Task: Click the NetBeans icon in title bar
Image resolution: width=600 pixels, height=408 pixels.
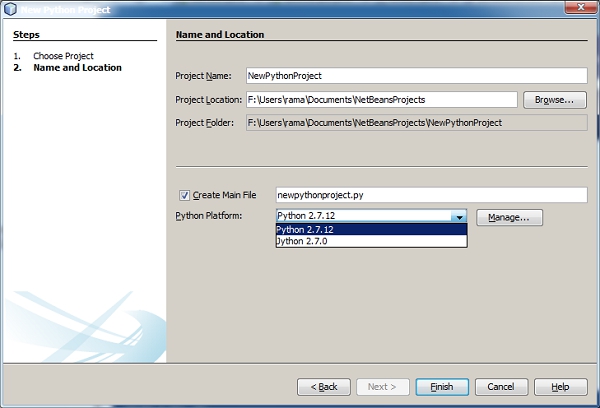Action: [x=10, y=8]
